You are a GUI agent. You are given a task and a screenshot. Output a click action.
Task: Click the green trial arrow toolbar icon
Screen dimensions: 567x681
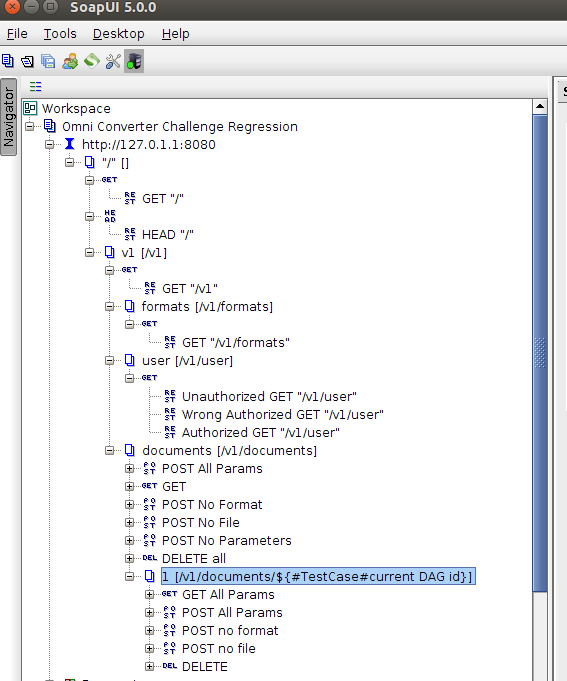click(x=92, y=61)
